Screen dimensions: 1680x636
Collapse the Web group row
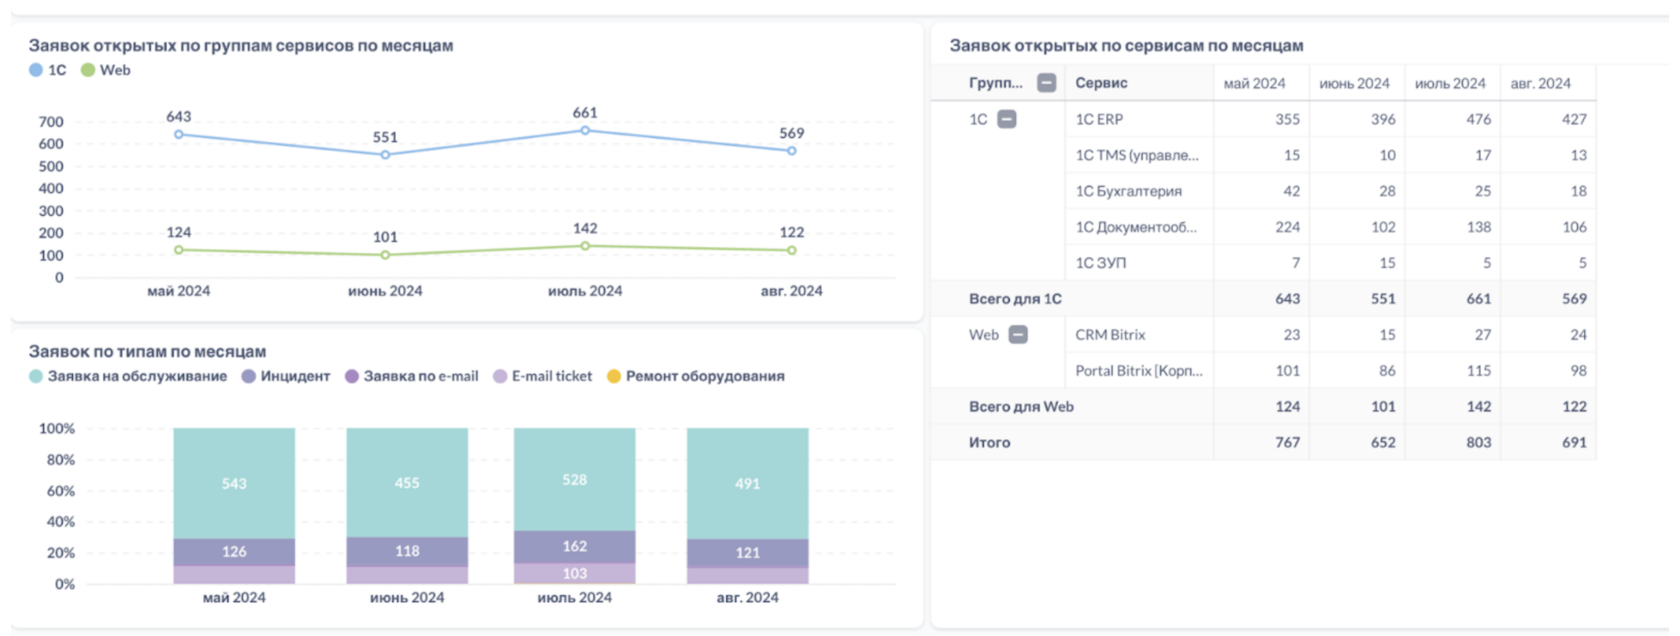coord(1018,335)
